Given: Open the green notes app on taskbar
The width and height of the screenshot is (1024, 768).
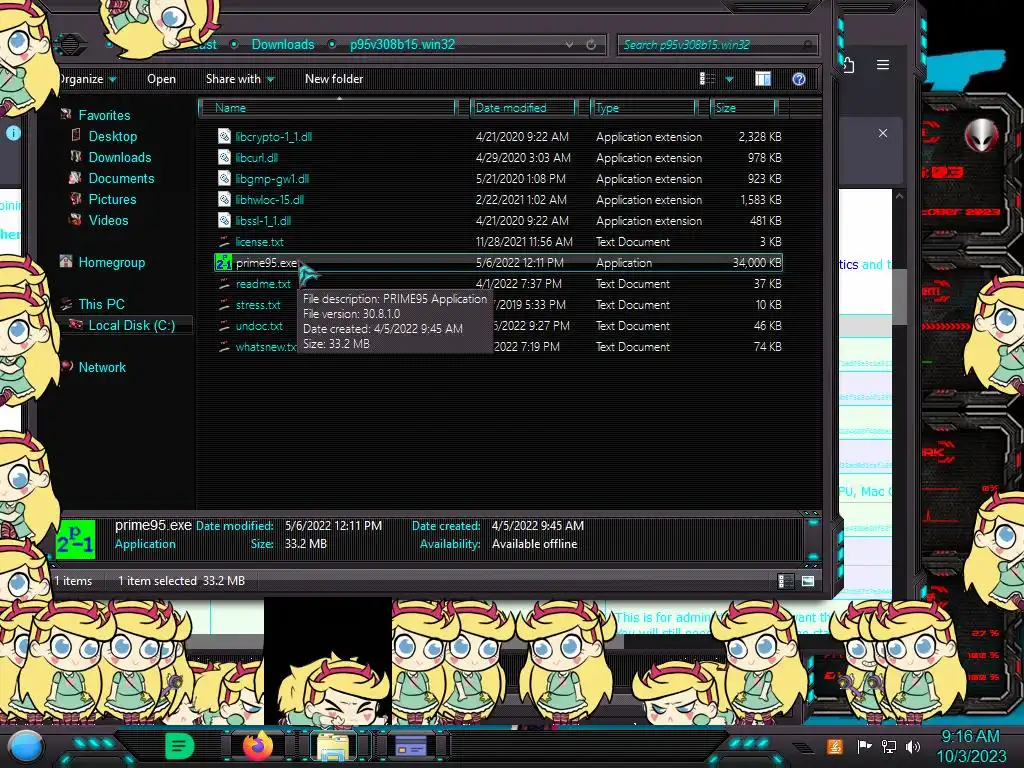Looking at the screenshot, I should 179,746.
